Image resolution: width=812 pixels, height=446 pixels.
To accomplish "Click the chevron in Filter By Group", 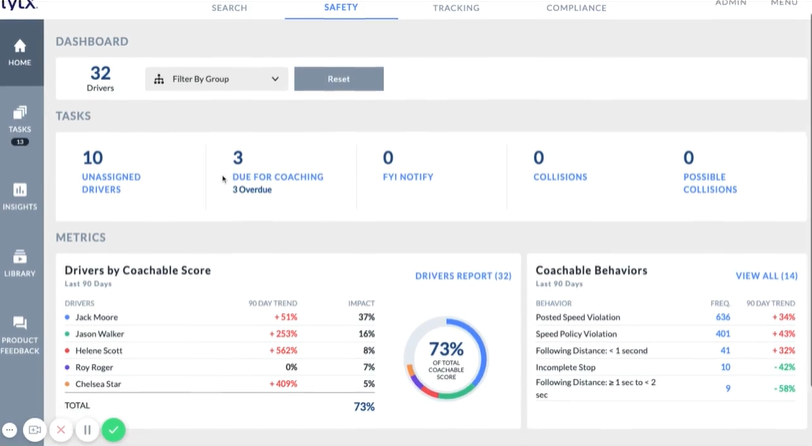I will pyautogui.click(x=275, y=79).
